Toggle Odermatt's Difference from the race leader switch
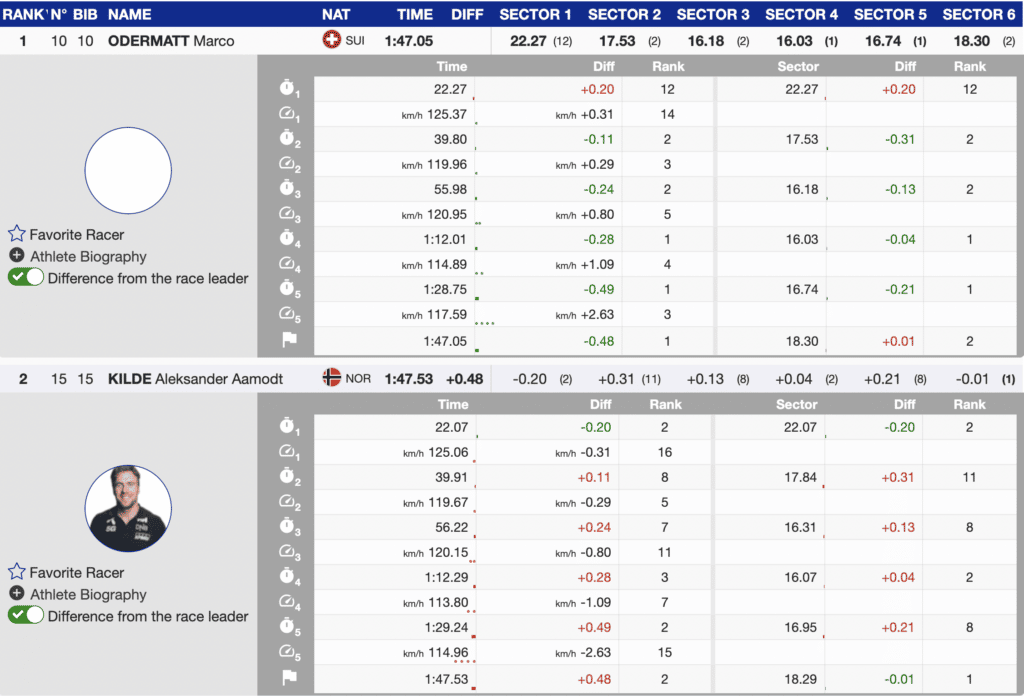 tap(26, 278)
